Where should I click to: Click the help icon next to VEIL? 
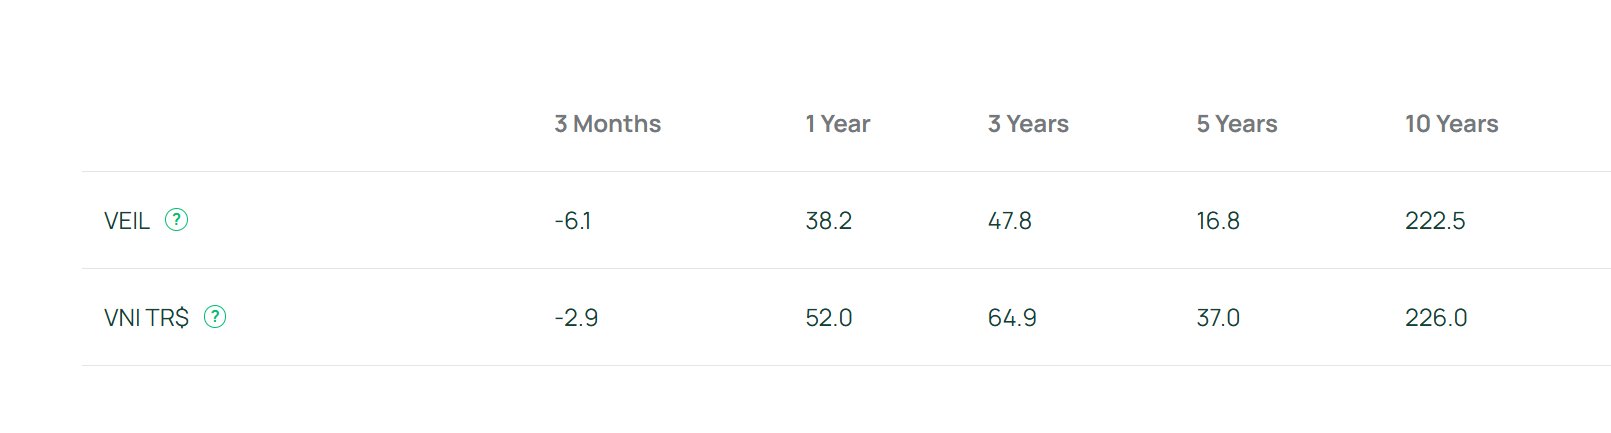[x=176, y=220]
